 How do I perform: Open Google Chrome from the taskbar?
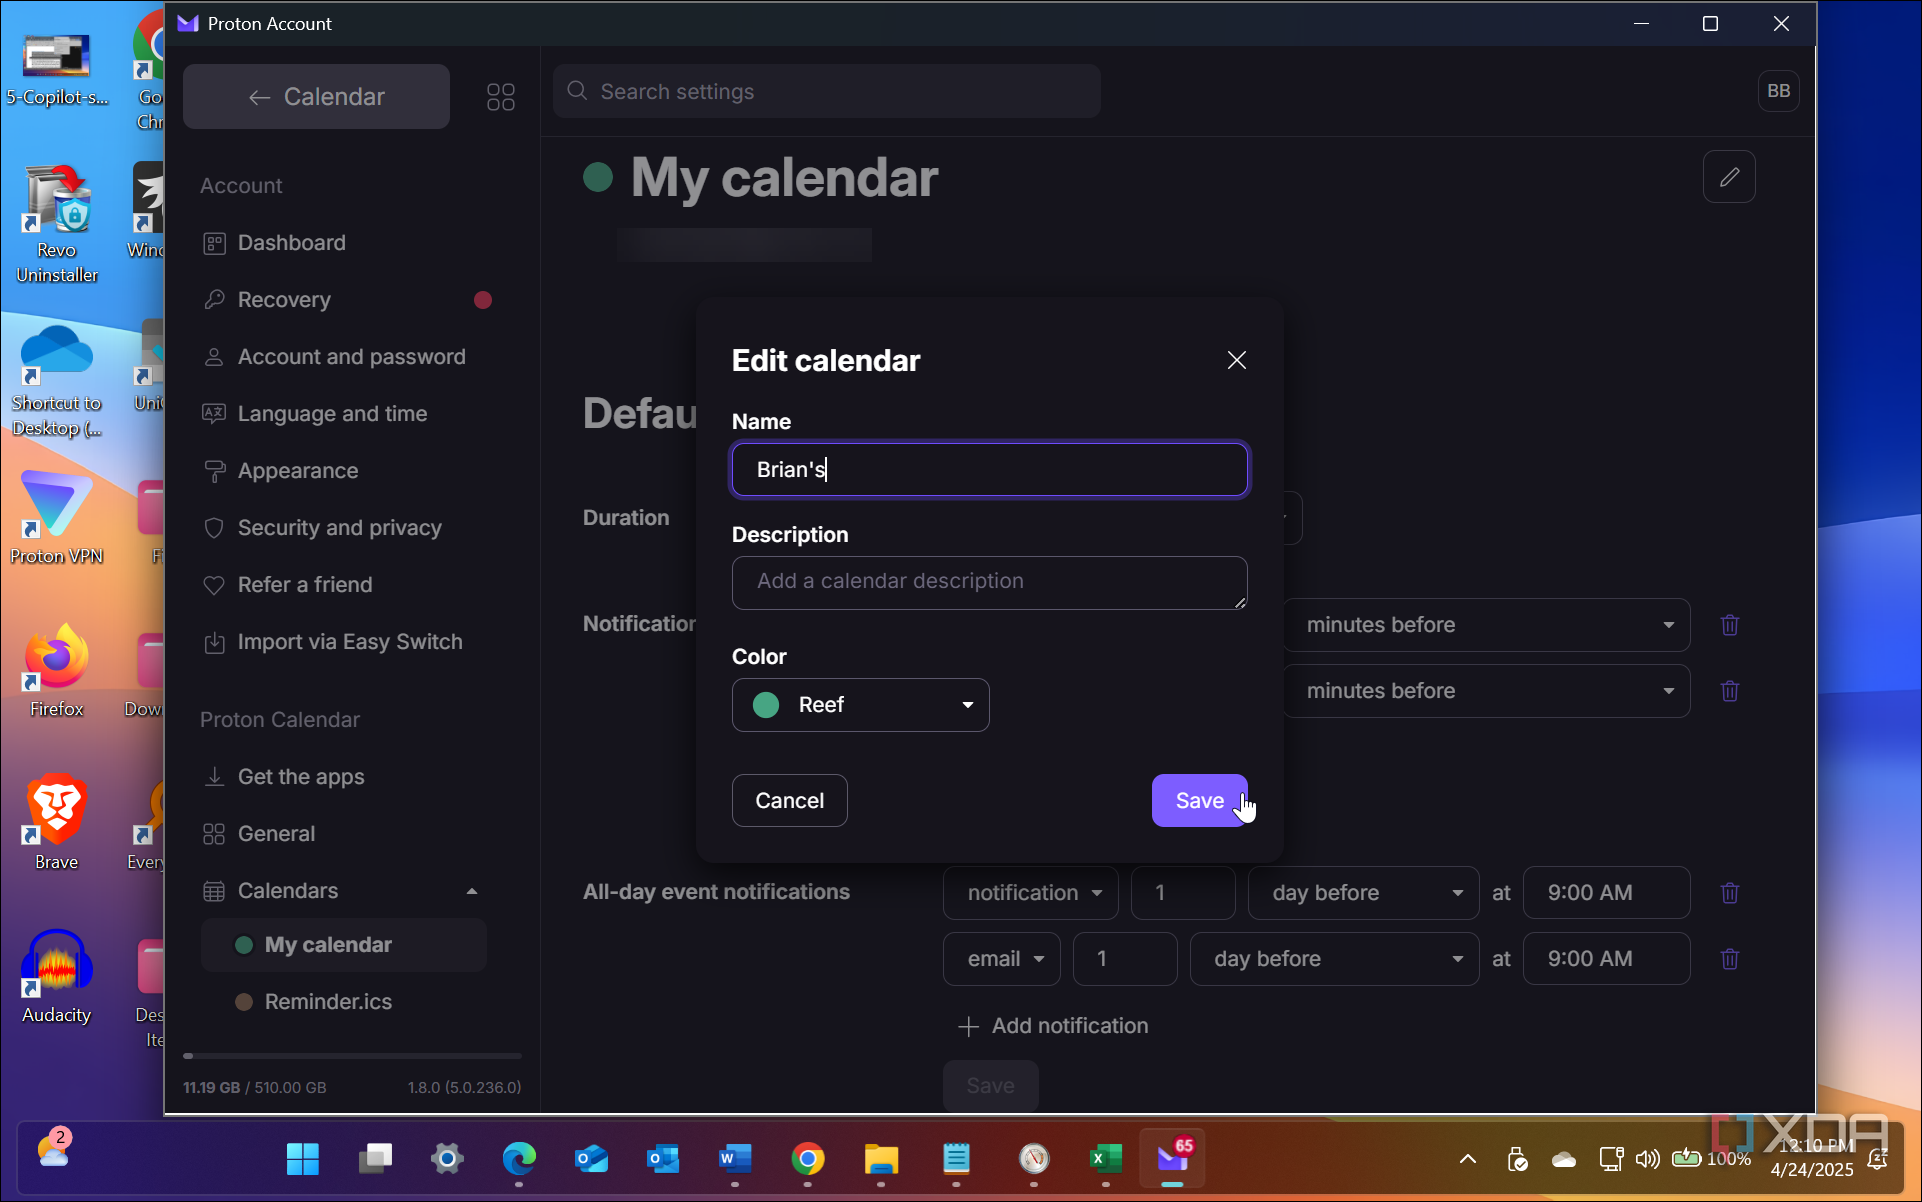(808, 1159)
